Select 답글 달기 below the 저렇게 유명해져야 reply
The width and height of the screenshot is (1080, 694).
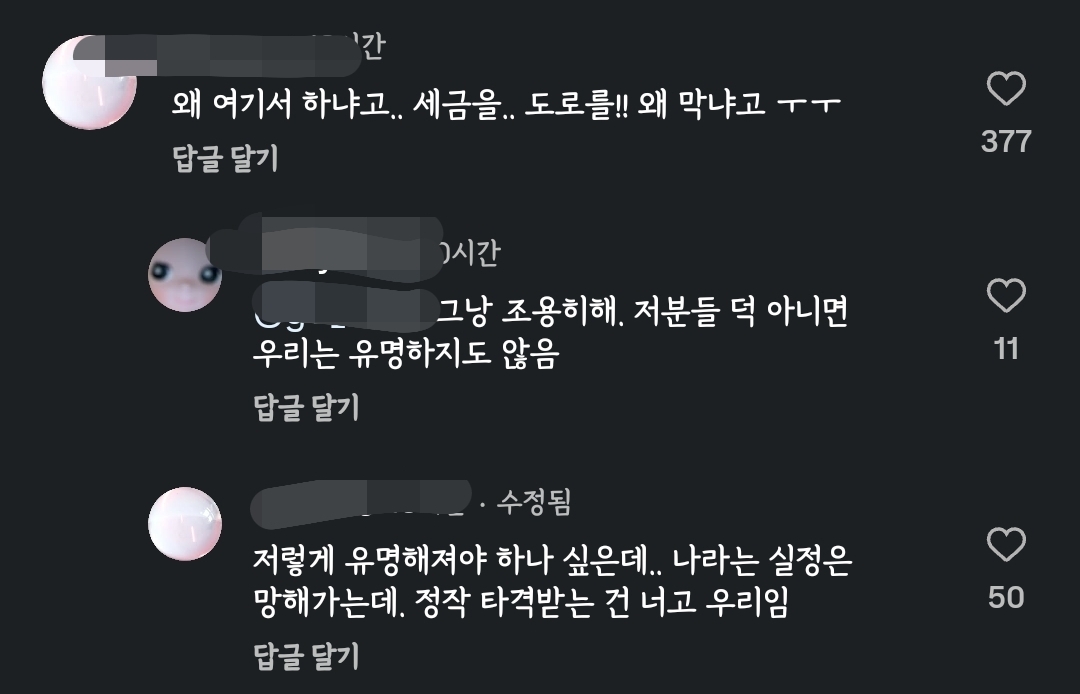(x=307, y=656)
